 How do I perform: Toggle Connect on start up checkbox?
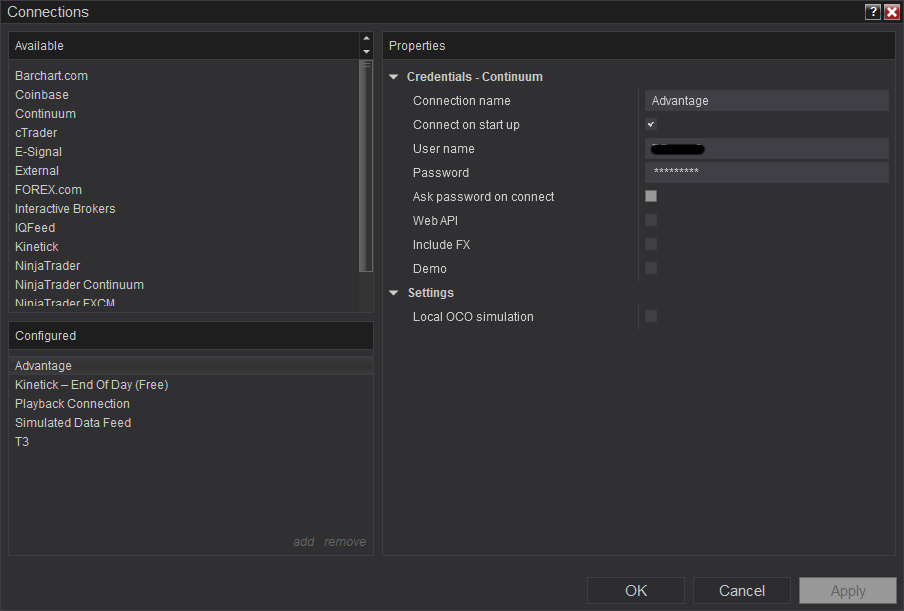651,125
